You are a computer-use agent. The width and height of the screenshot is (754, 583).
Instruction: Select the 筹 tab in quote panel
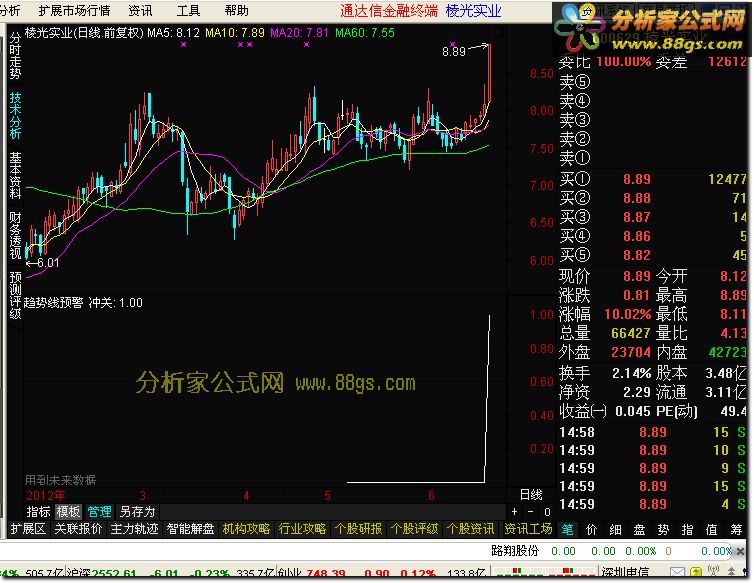[736, 530]
